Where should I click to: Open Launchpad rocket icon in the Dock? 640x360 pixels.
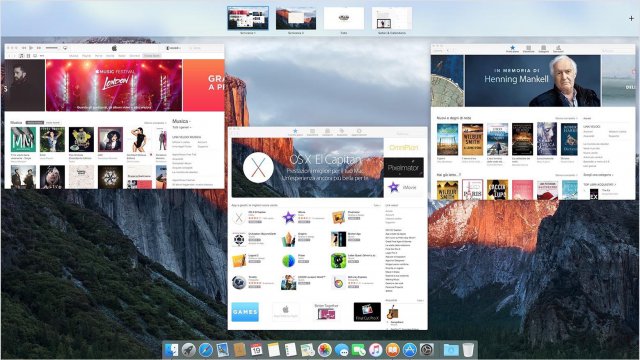coord(188,350)
